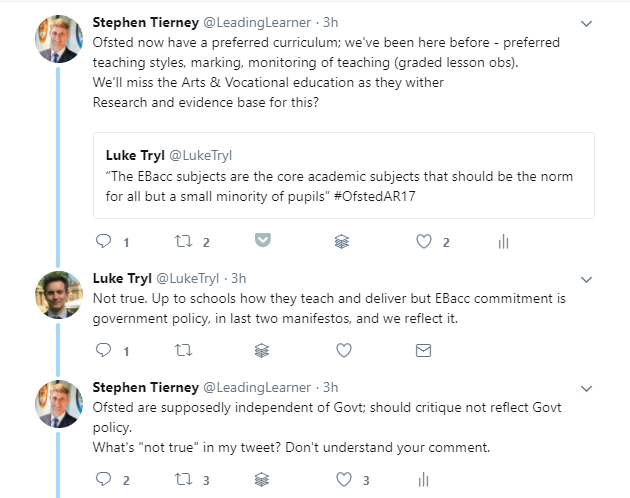Retweet Luke Tryl's "Not true" tweet
This screenshot has width=630, height=498.
coord(182,351)
